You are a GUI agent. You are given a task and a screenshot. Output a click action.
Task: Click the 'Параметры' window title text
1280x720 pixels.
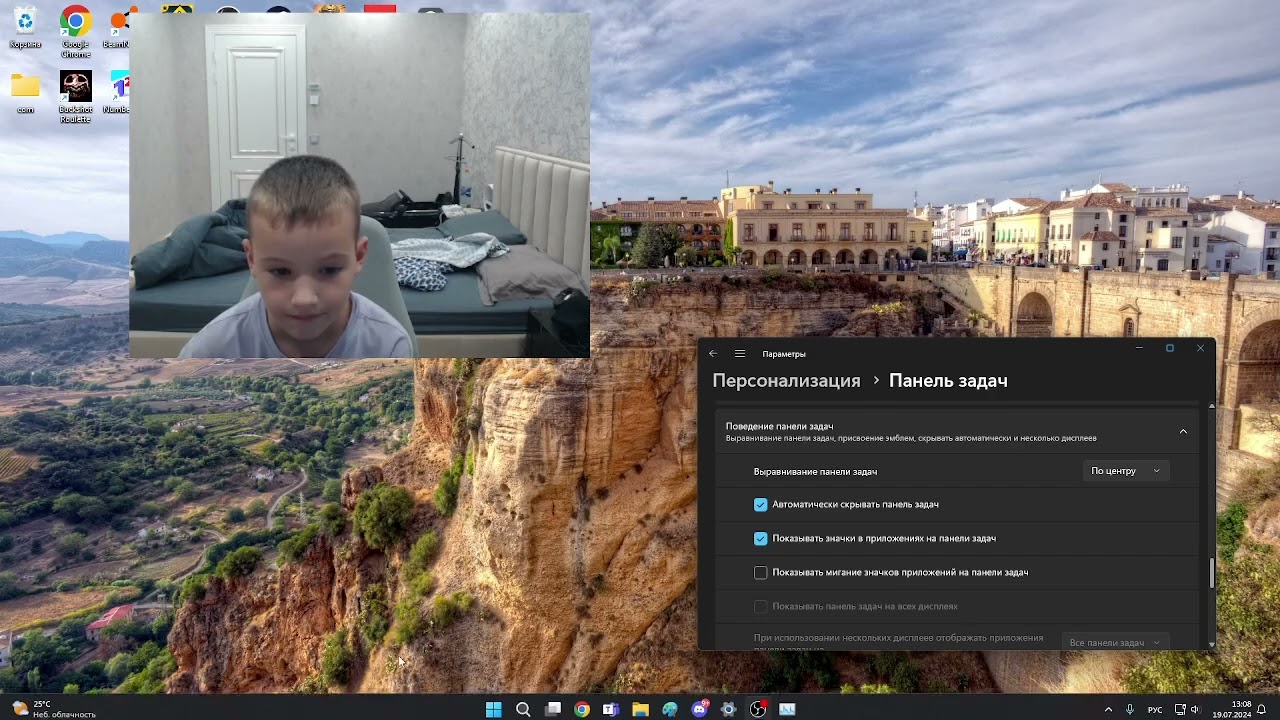coord(784,354)
